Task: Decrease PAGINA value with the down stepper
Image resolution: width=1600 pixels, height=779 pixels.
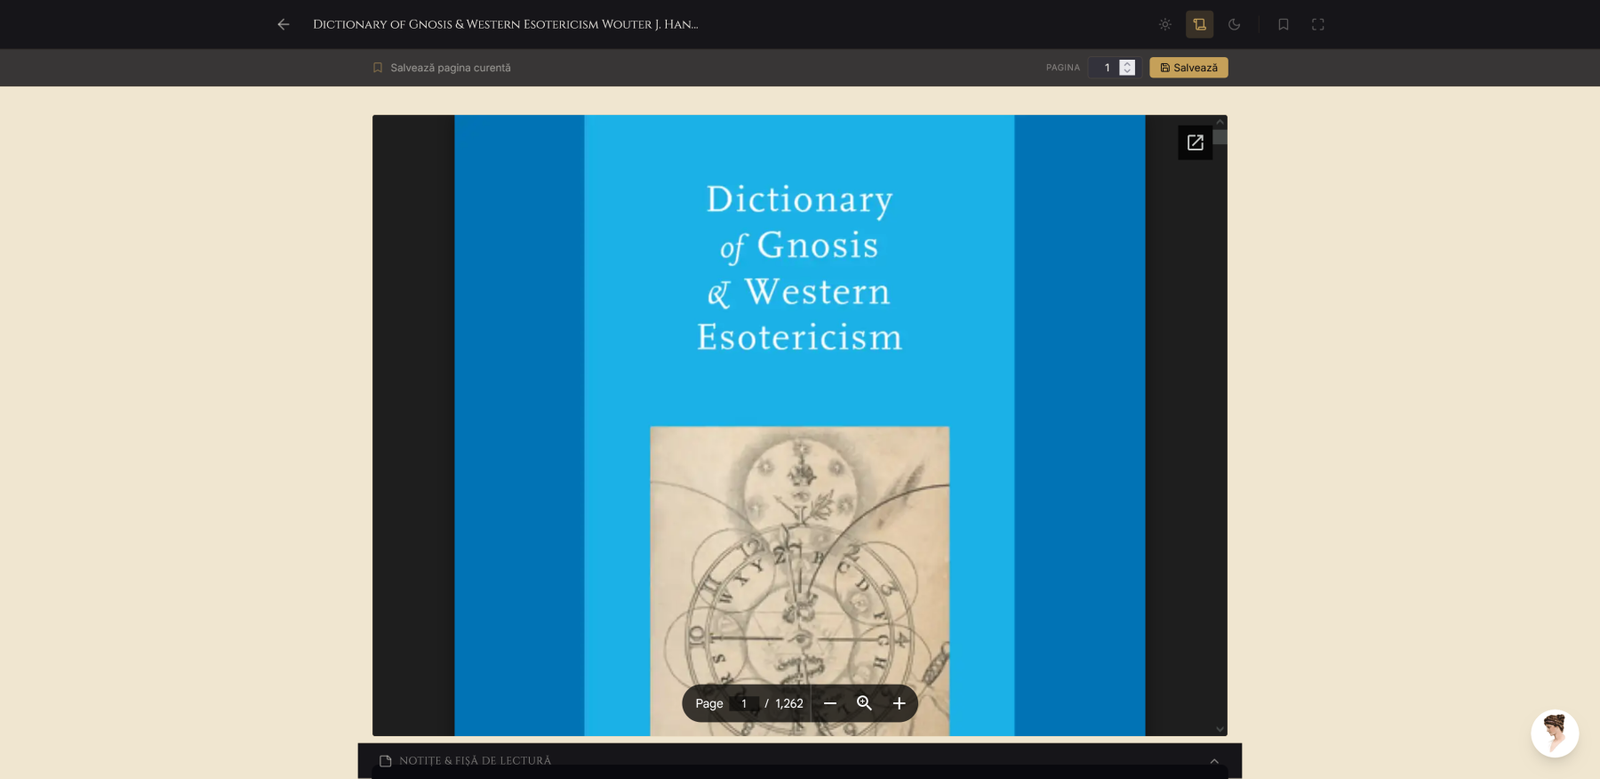Action: [1127, 72]
